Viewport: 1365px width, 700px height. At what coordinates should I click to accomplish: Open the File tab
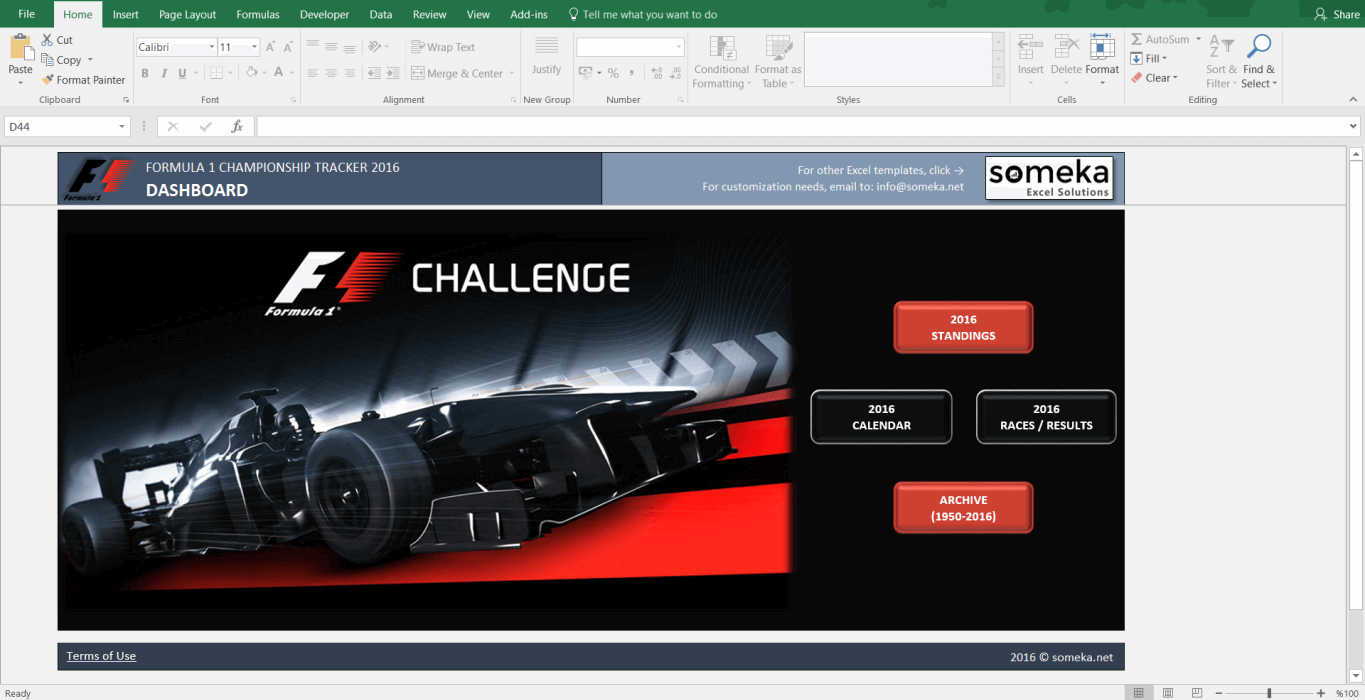click(x=27, y=14)
